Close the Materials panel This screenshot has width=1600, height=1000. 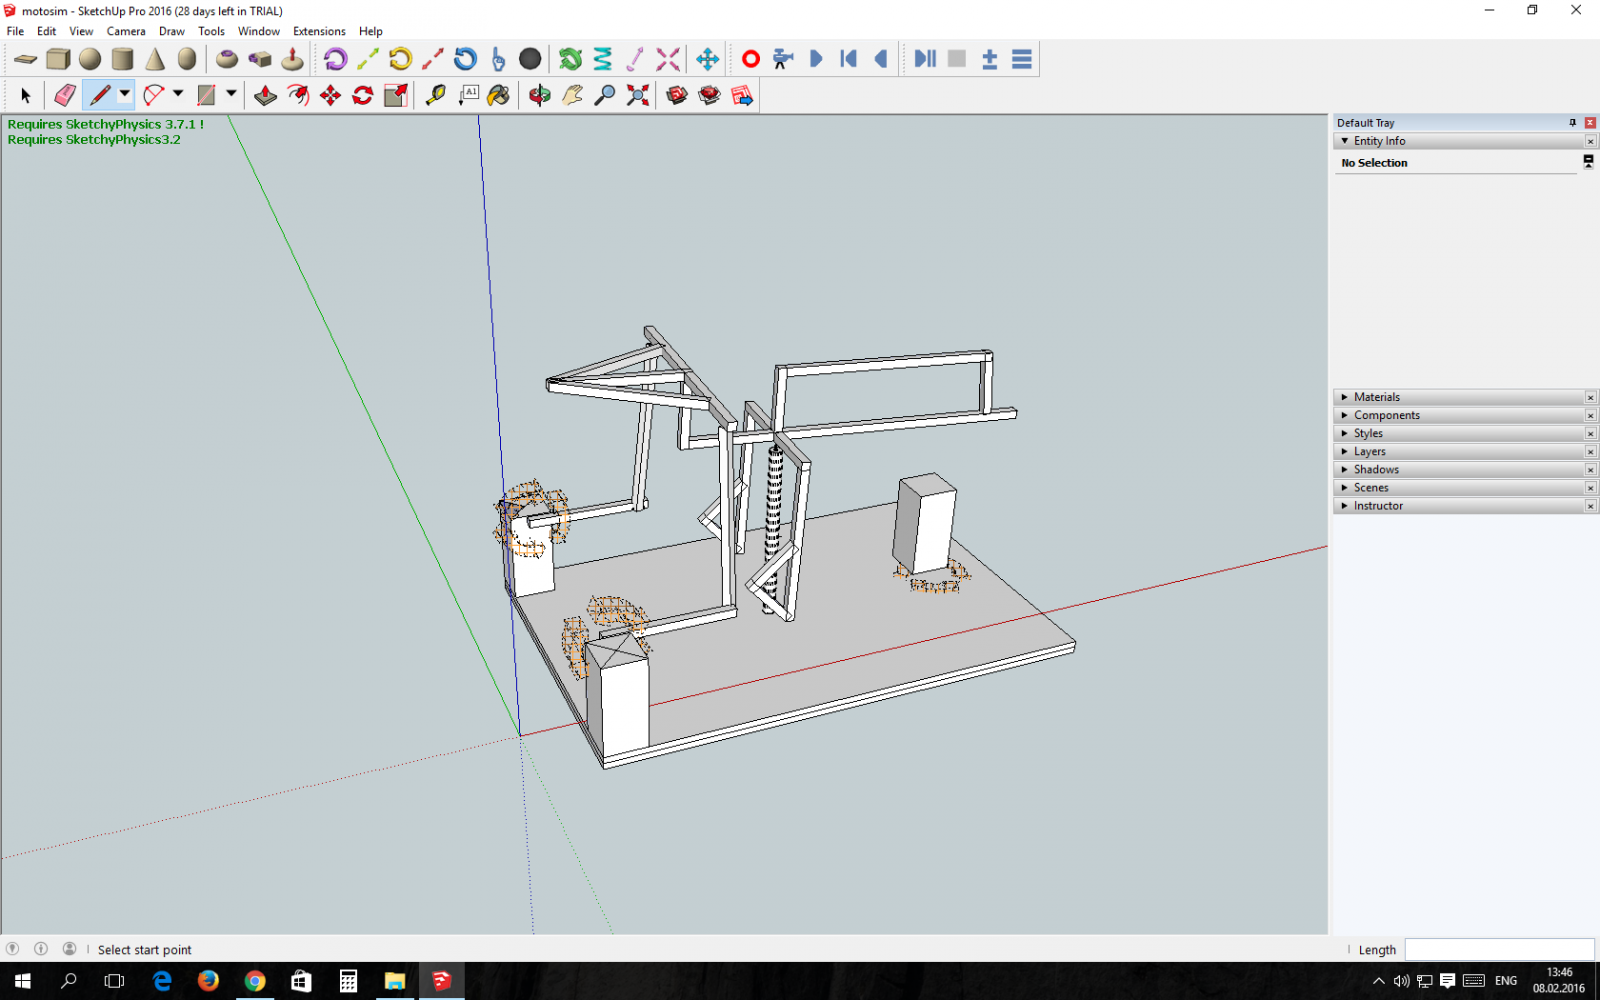pos(1590,397)
